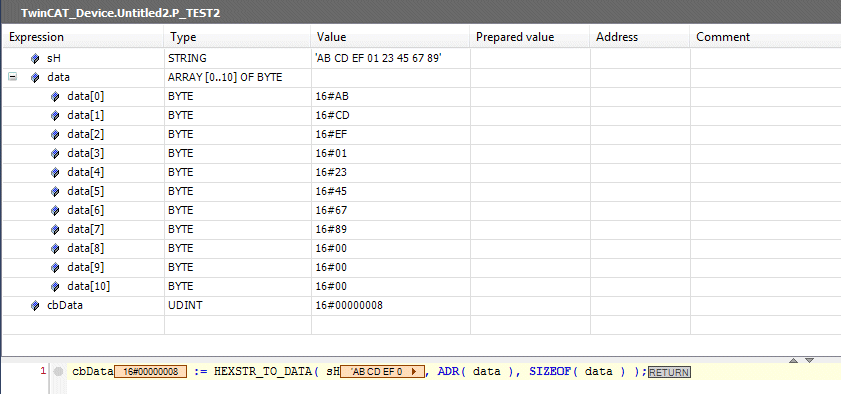Collapse the data array tree node
This screenshot has width=841, height=394.
[x=12, y=77]
